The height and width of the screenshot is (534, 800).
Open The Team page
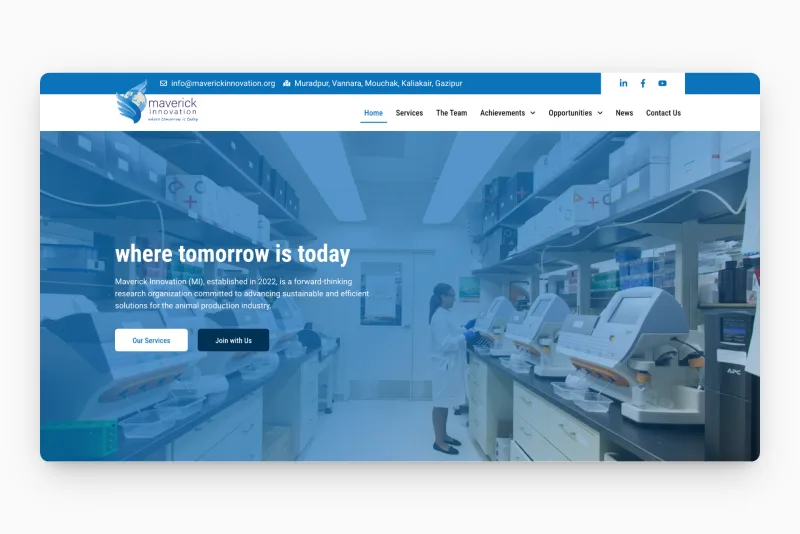click(452, 113)
